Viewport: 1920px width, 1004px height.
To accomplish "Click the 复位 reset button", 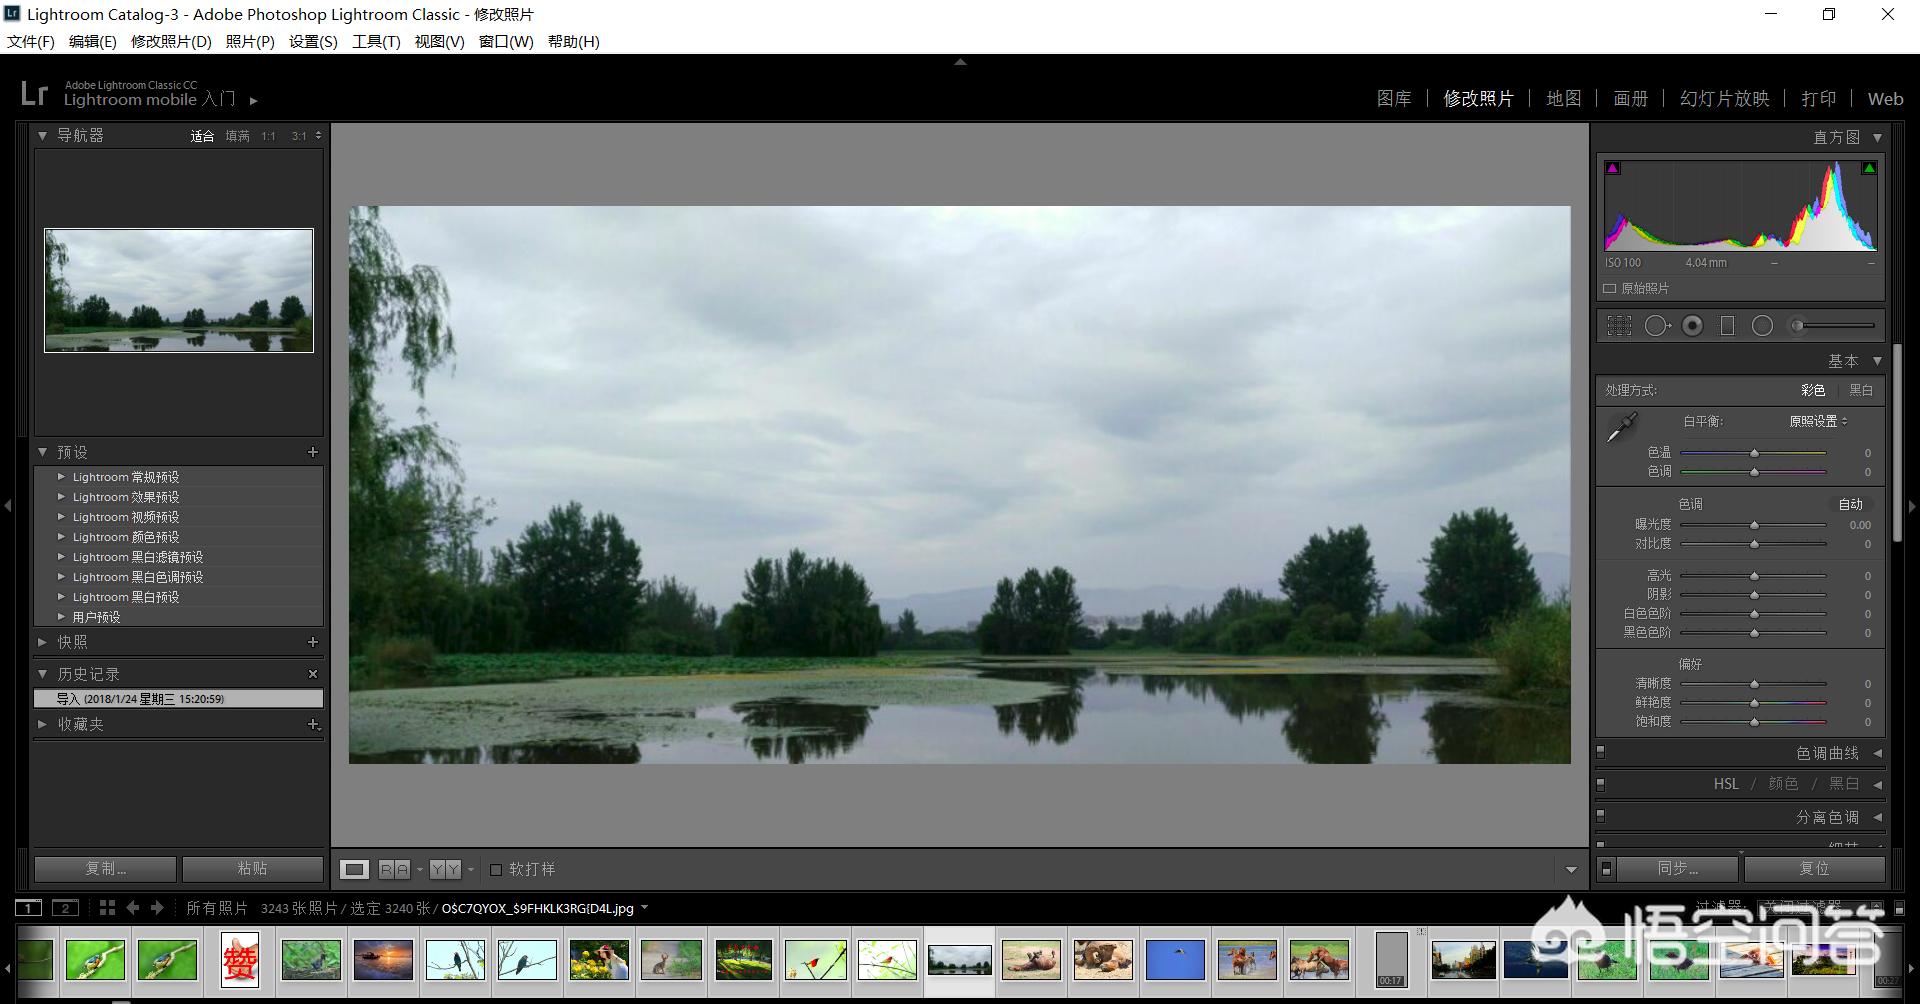I will pos(1814,868).
